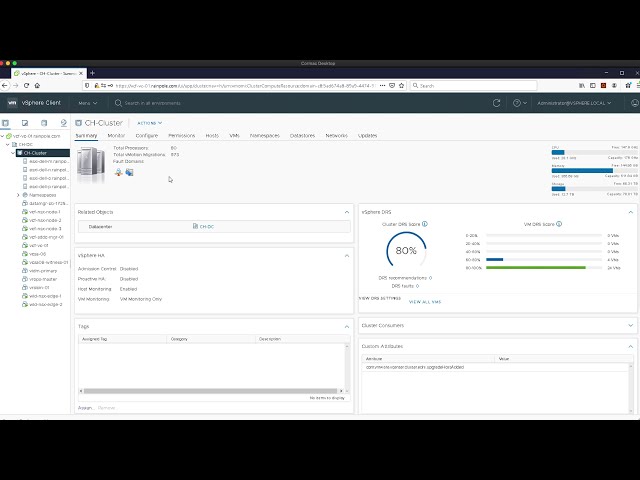640x480 pixels.
Task: Click the Assign link under Tags
Action: 85,408
